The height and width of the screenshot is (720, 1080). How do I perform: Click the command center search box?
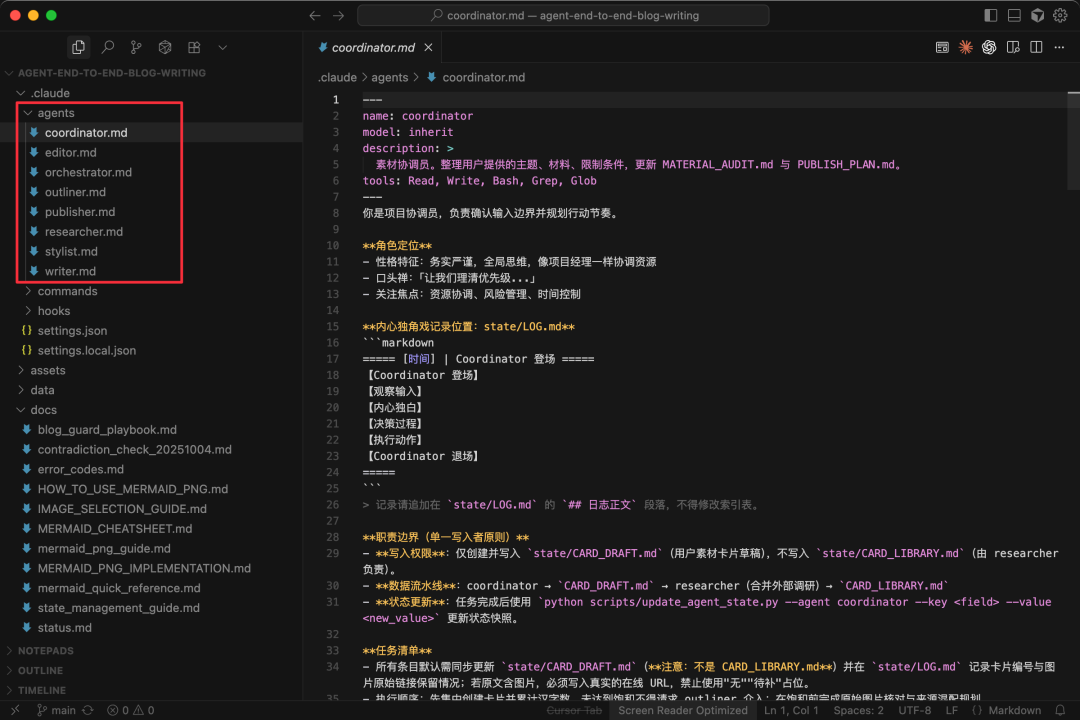point(563,15)
